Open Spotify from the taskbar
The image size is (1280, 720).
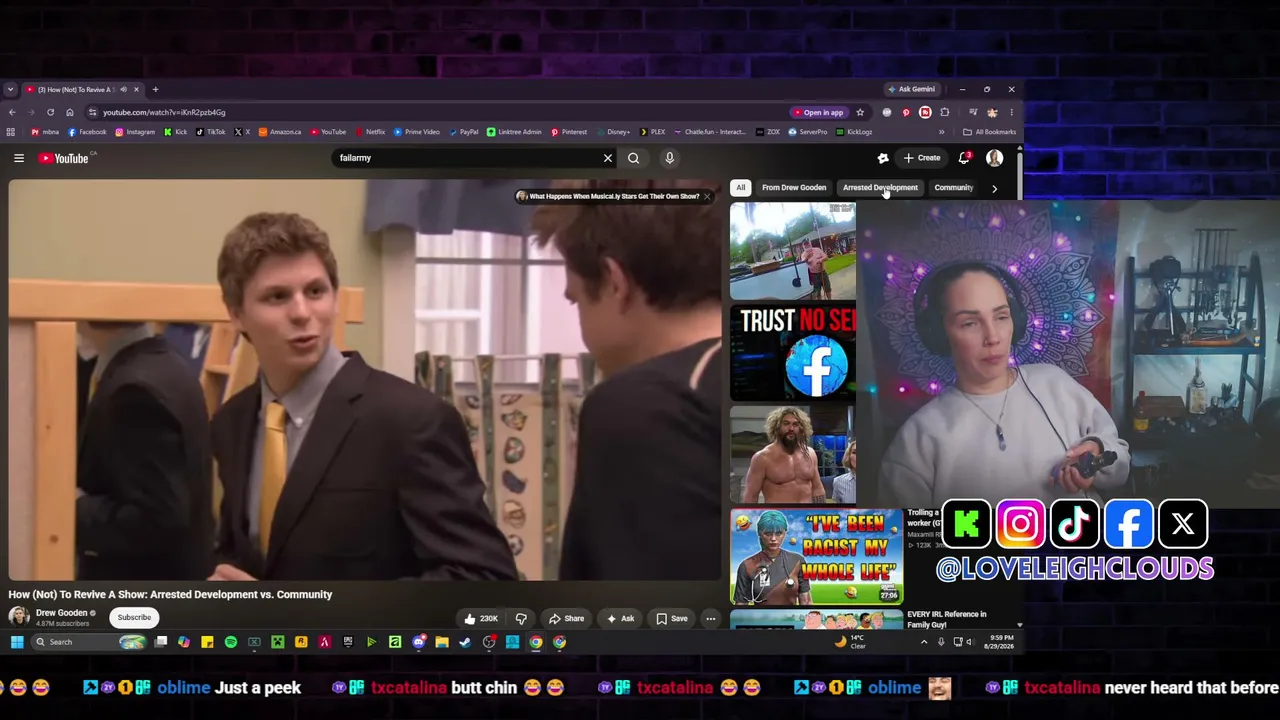[x=231, y=642]
